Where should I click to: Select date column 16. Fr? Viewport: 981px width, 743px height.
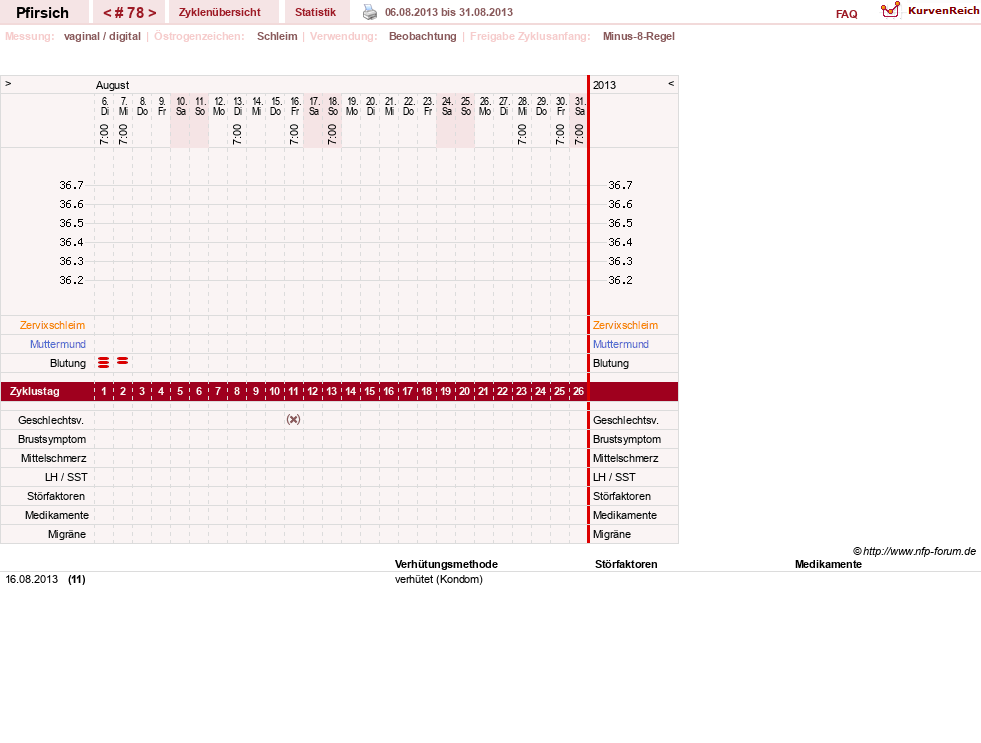295,106
